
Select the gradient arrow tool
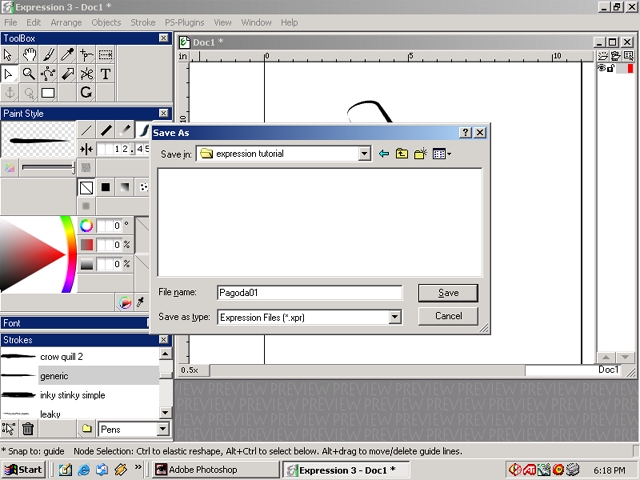click(67, 74)
